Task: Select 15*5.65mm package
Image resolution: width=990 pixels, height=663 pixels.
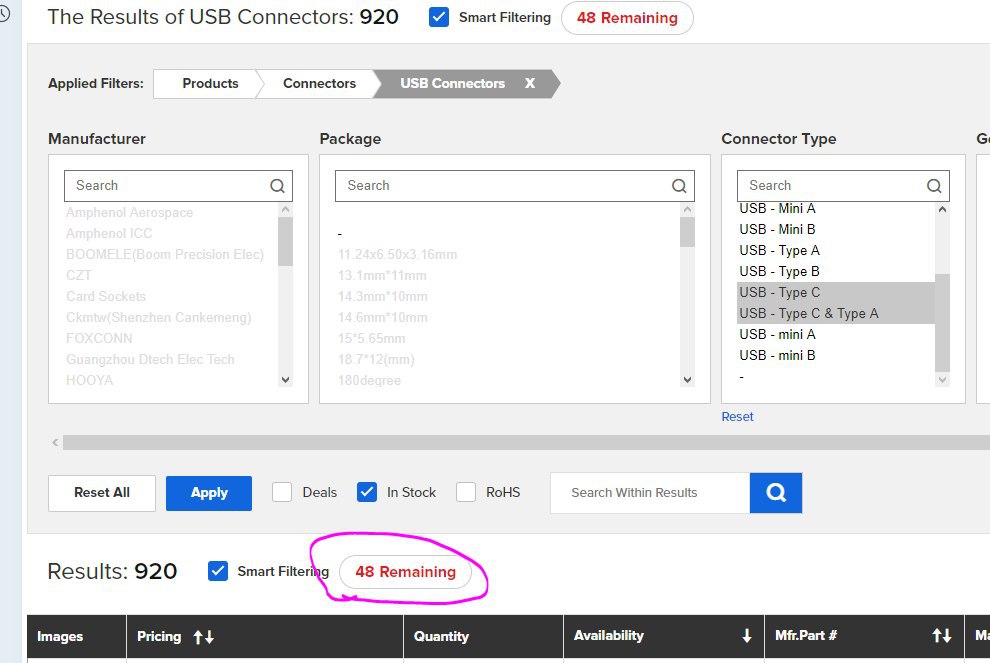Action: (371, 338)
